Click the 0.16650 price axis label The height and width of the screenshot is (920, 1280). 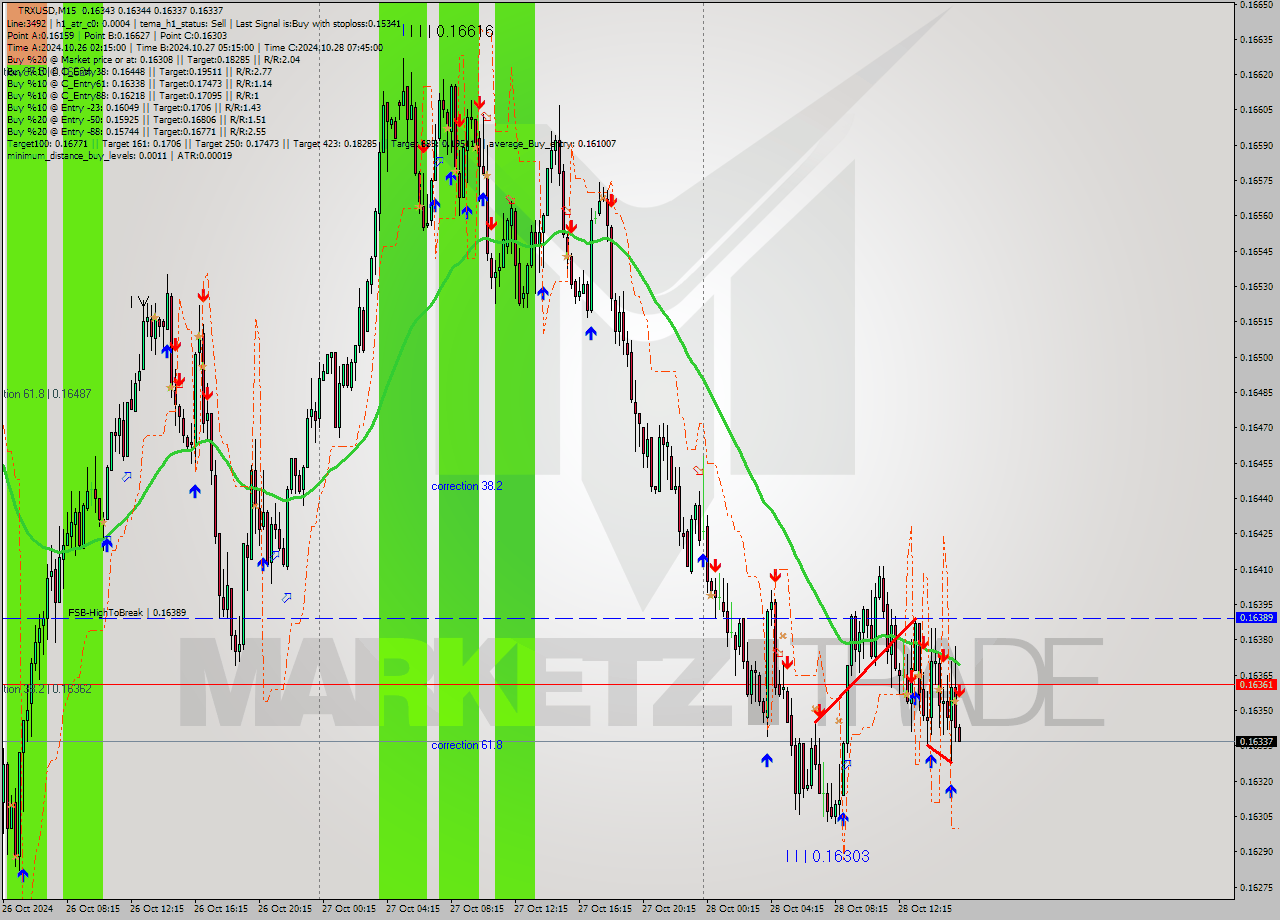pyautogui.click(x=1256, y=4)
